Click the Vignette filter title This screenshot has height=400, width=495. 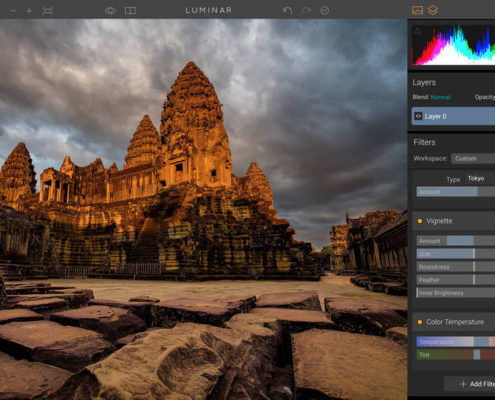click(x=439, y=221)
